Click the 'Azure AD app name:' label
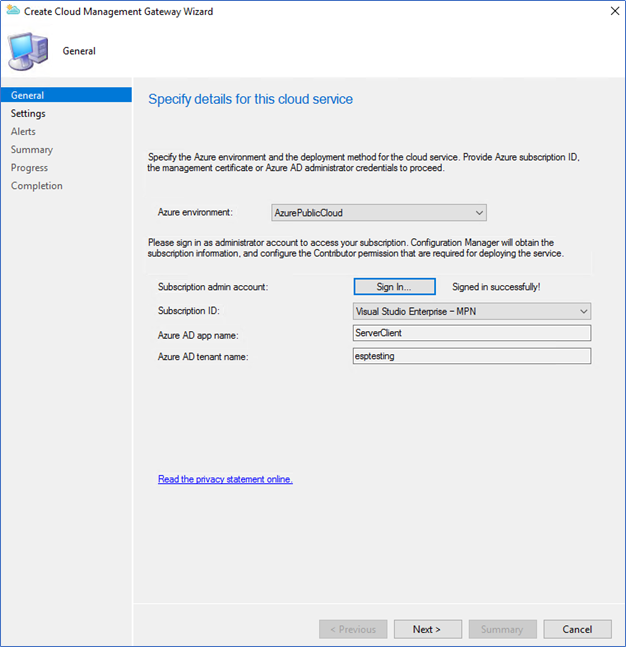Viewport: 626px width, 647px height. [x=198, y=335]
